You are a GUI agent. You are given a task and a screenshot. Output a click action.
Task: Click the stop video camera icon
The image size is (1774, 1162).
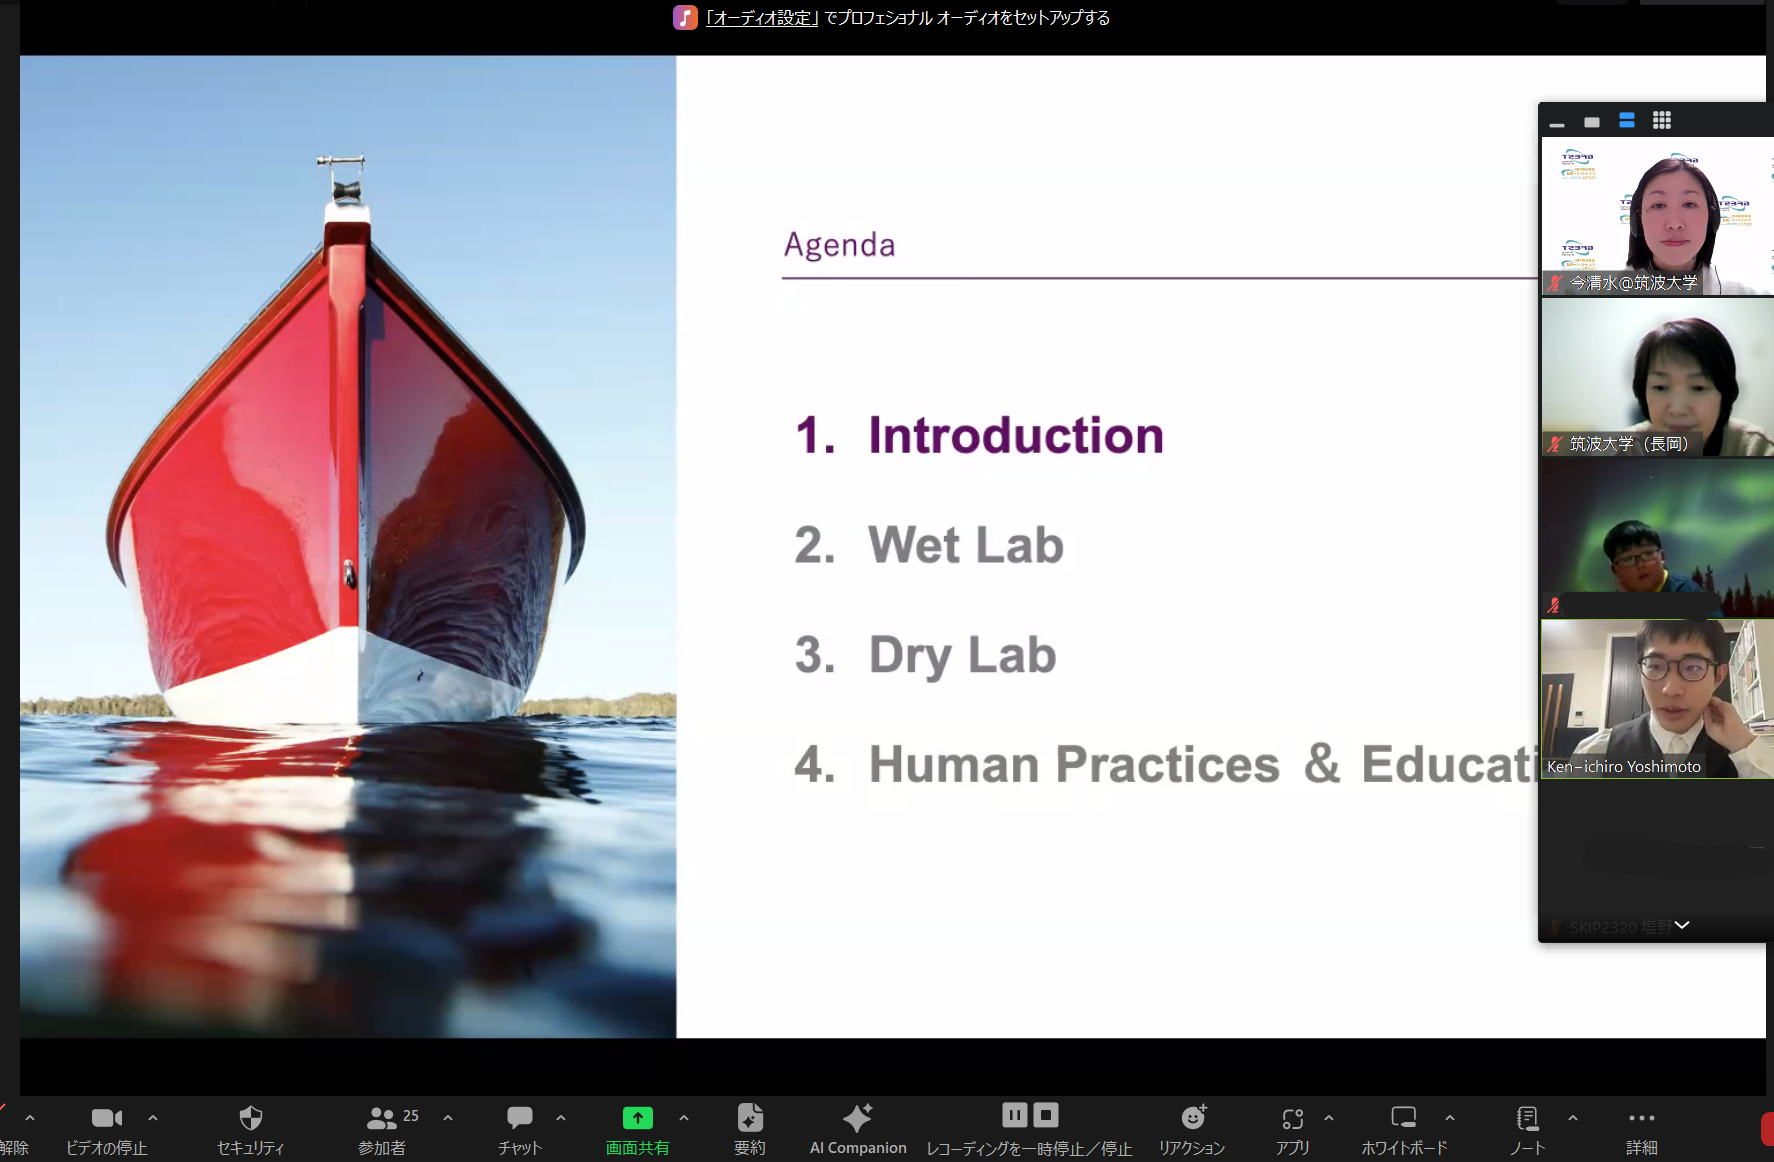click(x=106, y=1118)
